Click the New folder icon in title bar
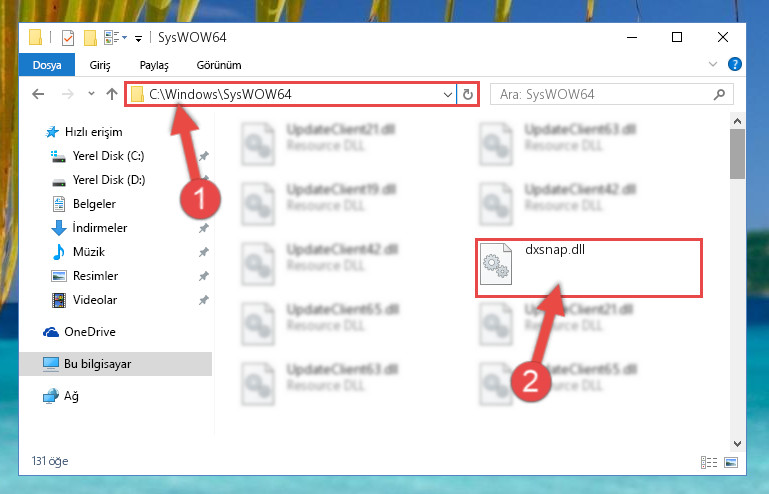This screenshot has width=769, height=494. 90,38
